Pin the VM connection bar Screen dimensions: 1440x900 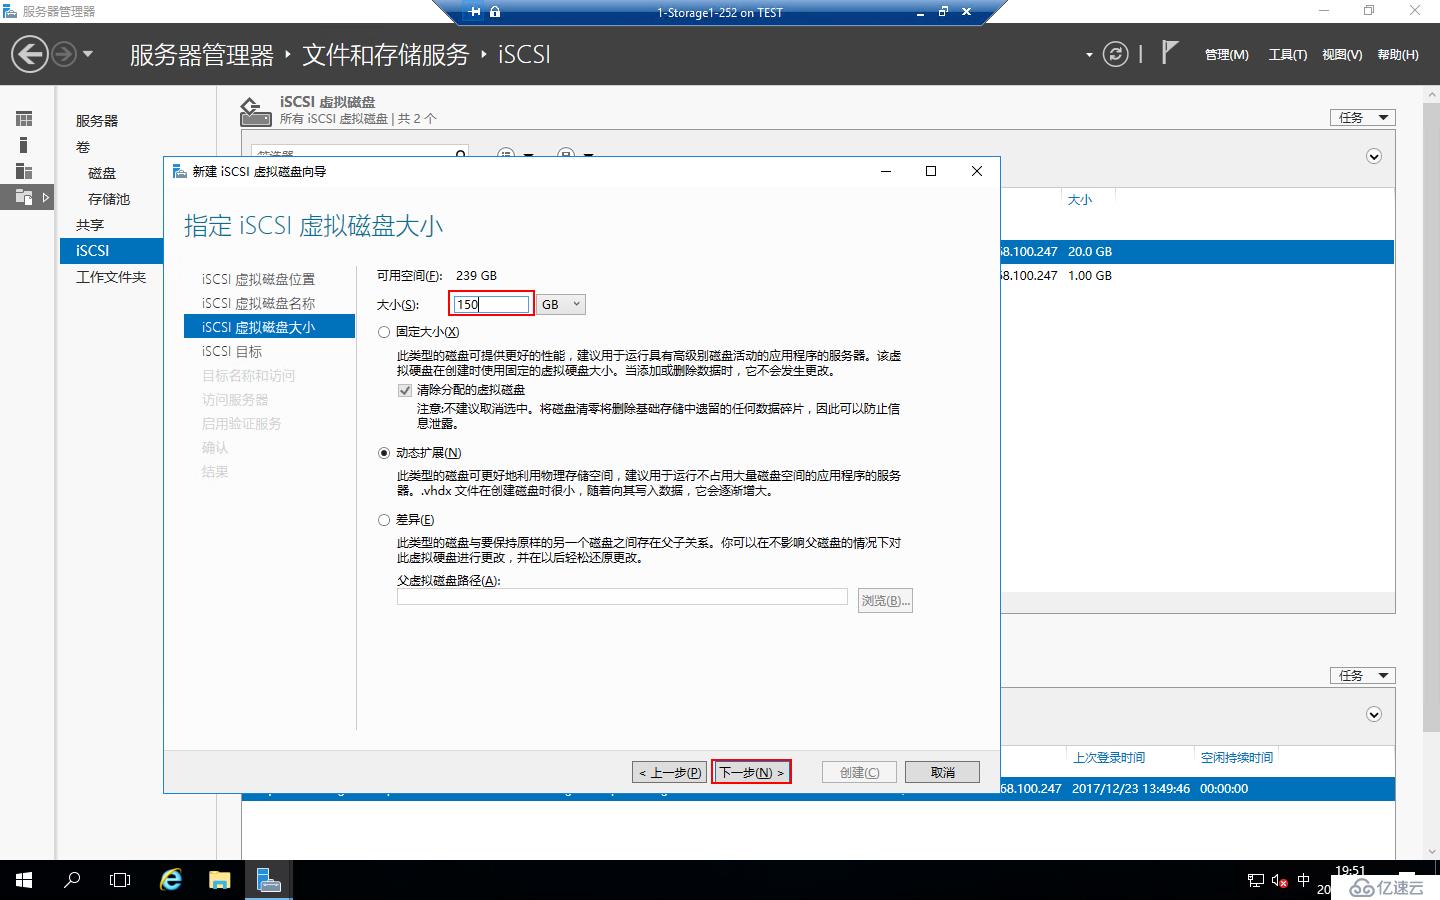click(474, 12)
